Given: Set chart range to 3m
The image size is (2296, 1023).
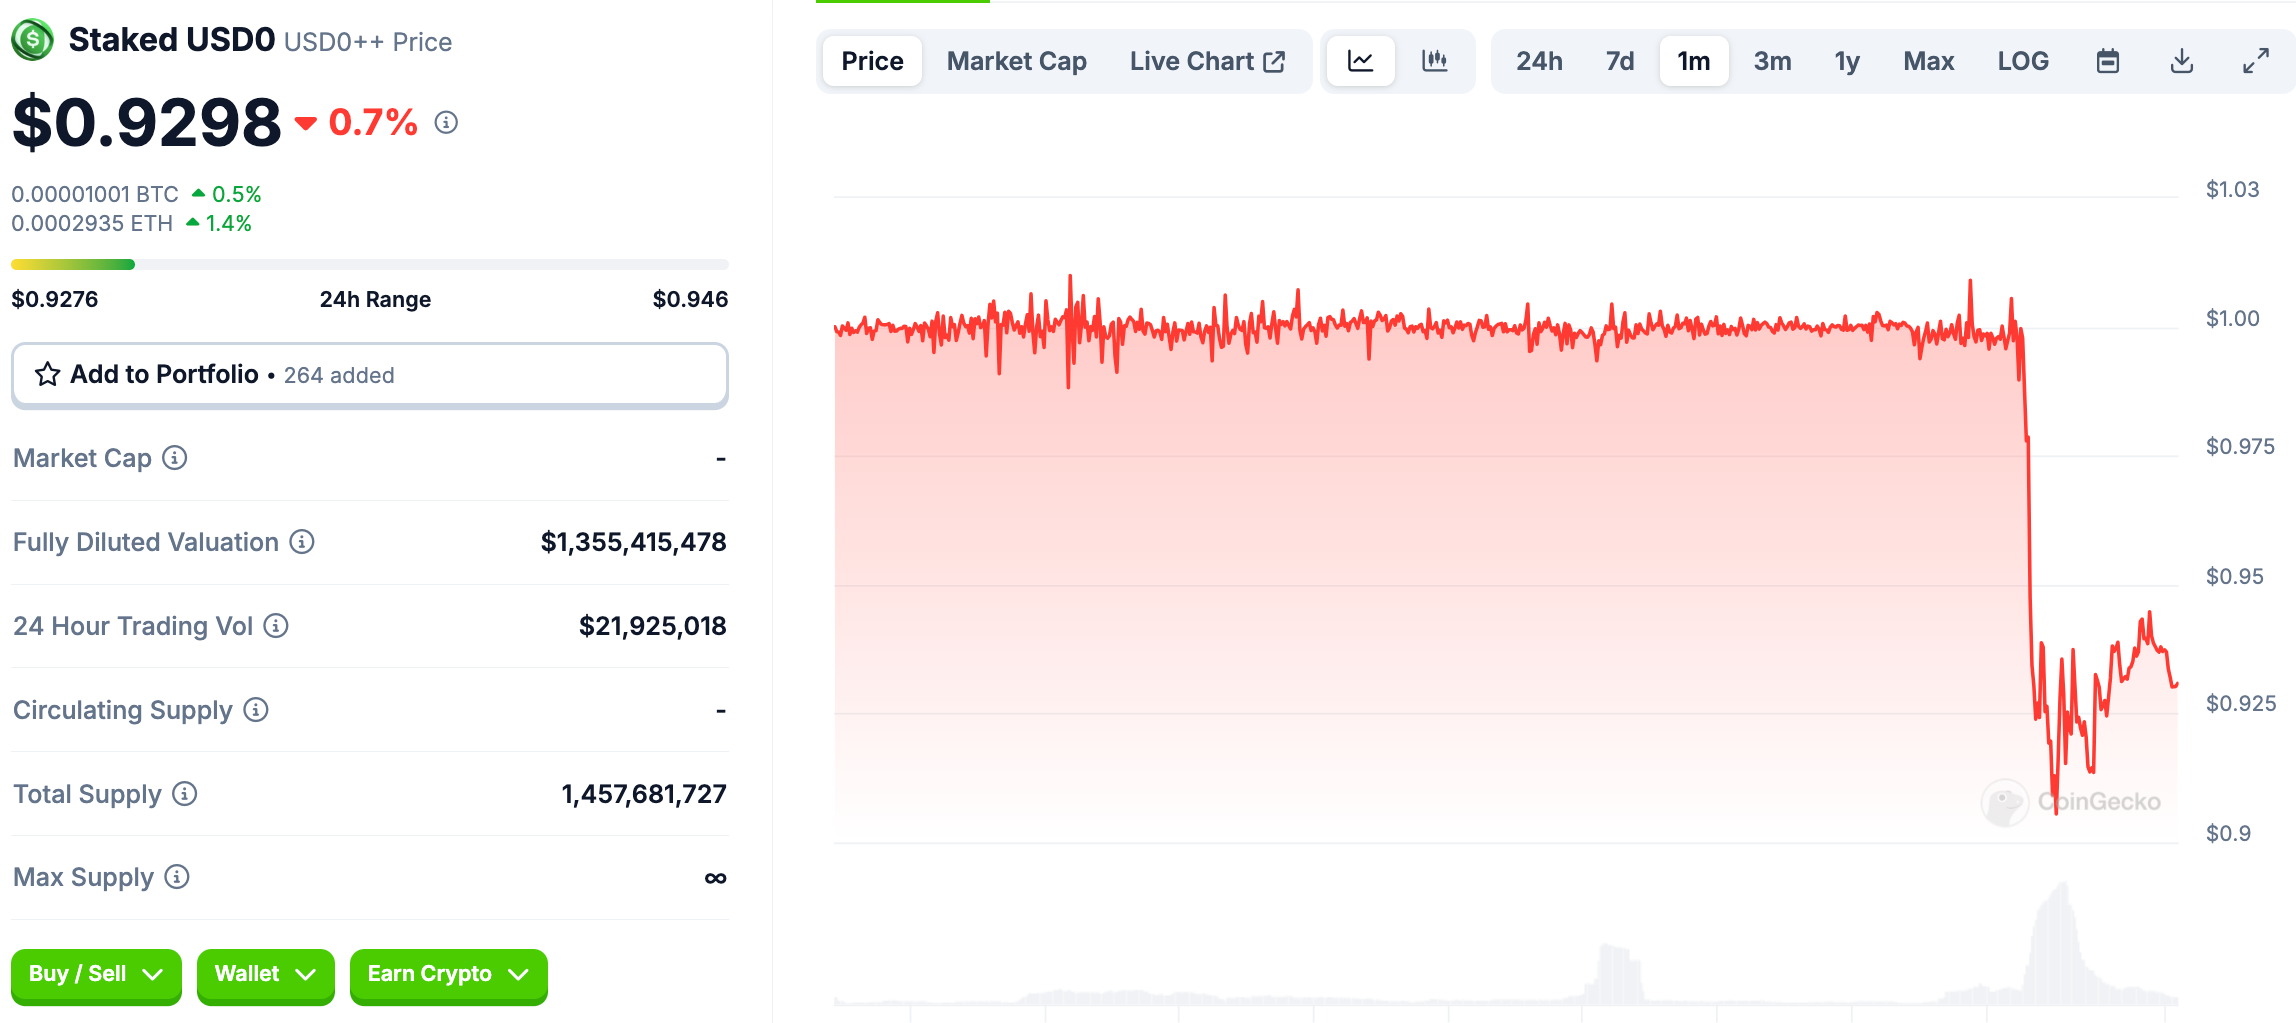Looking at the screenshot, I should pyautogui.click(x=1772, y=61).
